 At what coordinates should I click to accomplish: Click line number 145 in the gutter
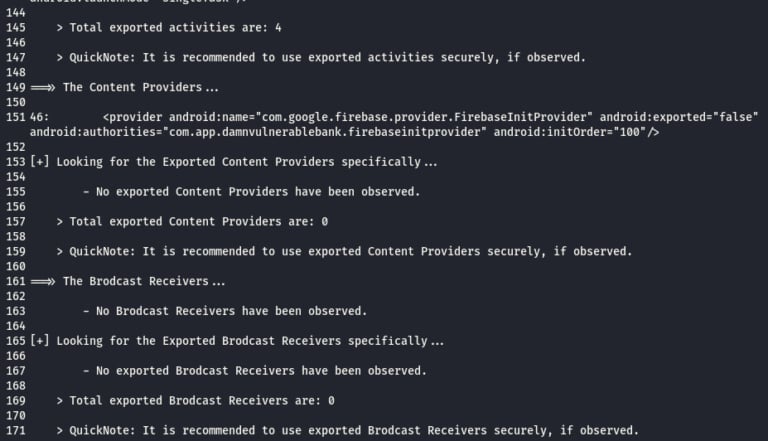pos(16,28)
